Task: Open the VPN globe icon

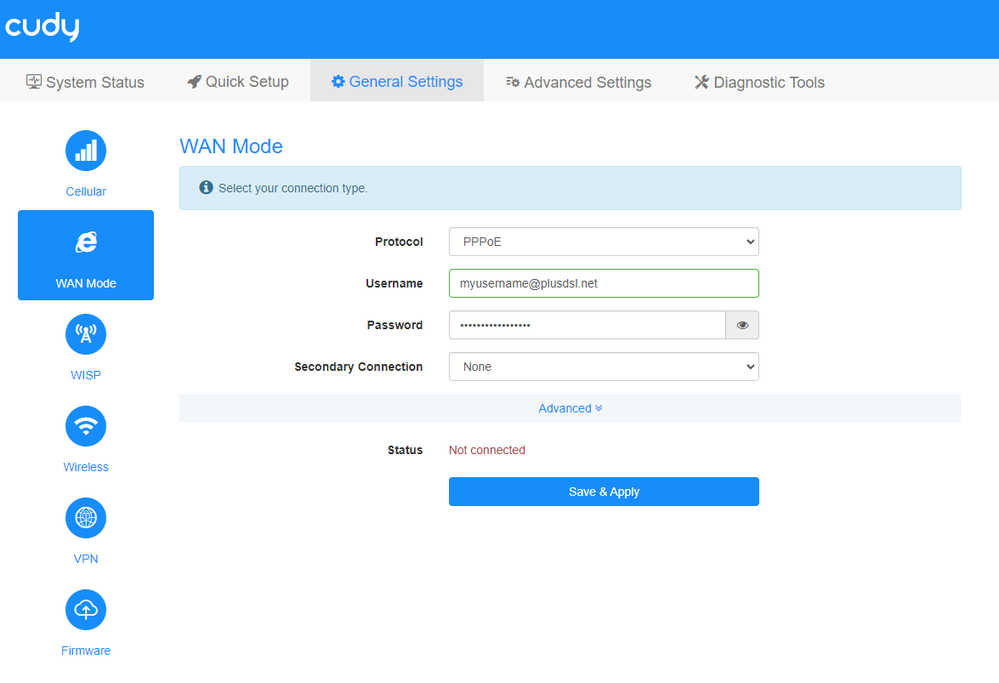Action: (x=86, y=518)
